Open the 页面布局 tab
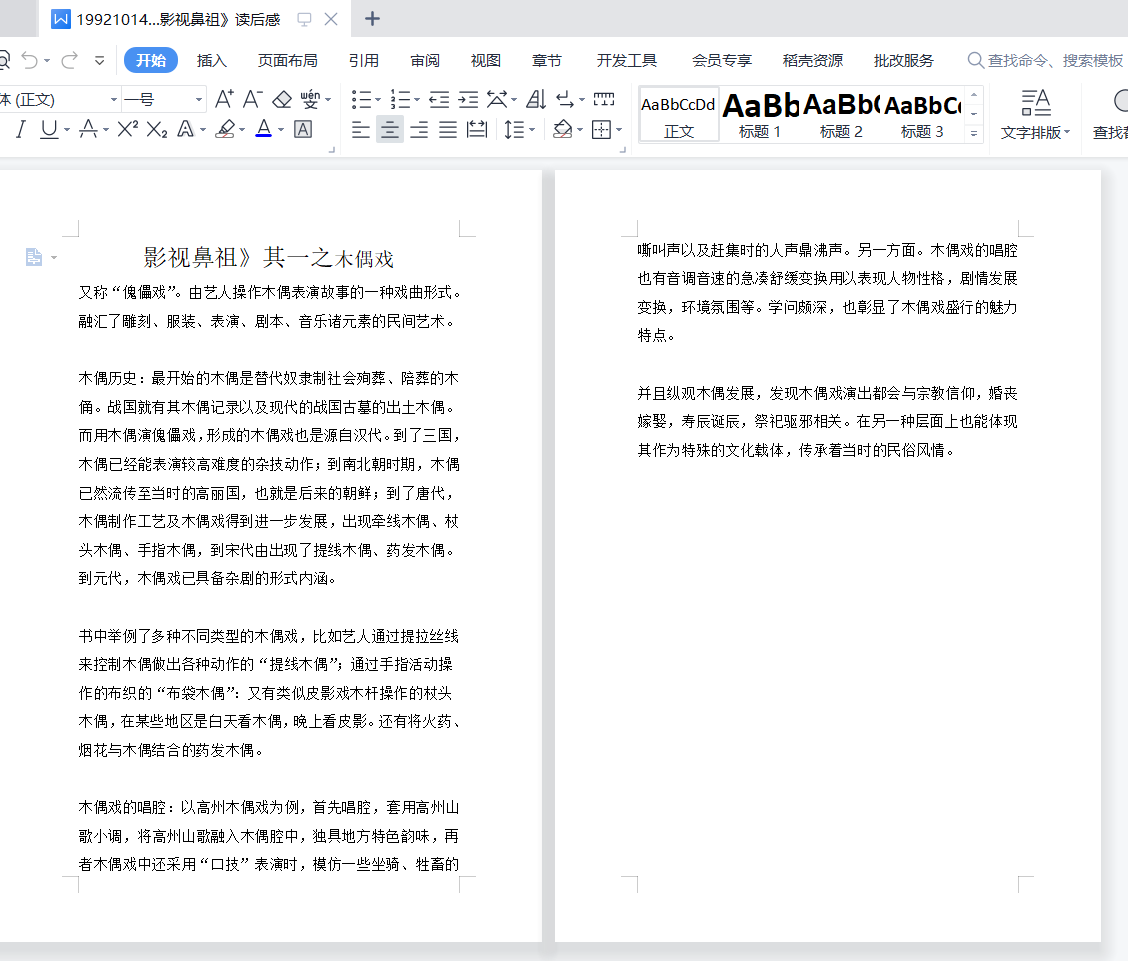 click(x=288, y=61)
